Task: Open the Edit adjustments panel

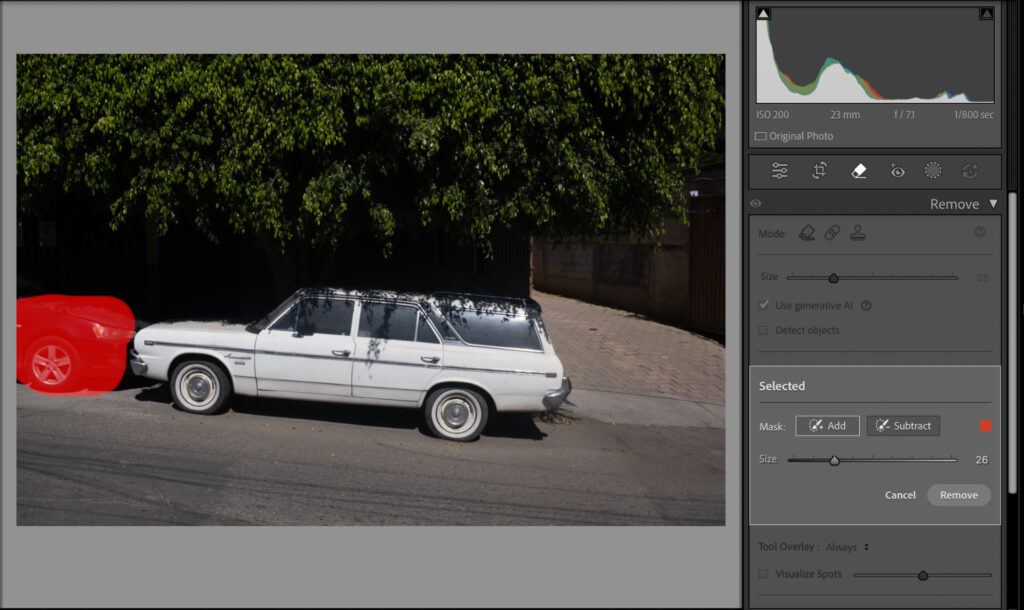Action: pyautogui.click(x=779, y=171)
